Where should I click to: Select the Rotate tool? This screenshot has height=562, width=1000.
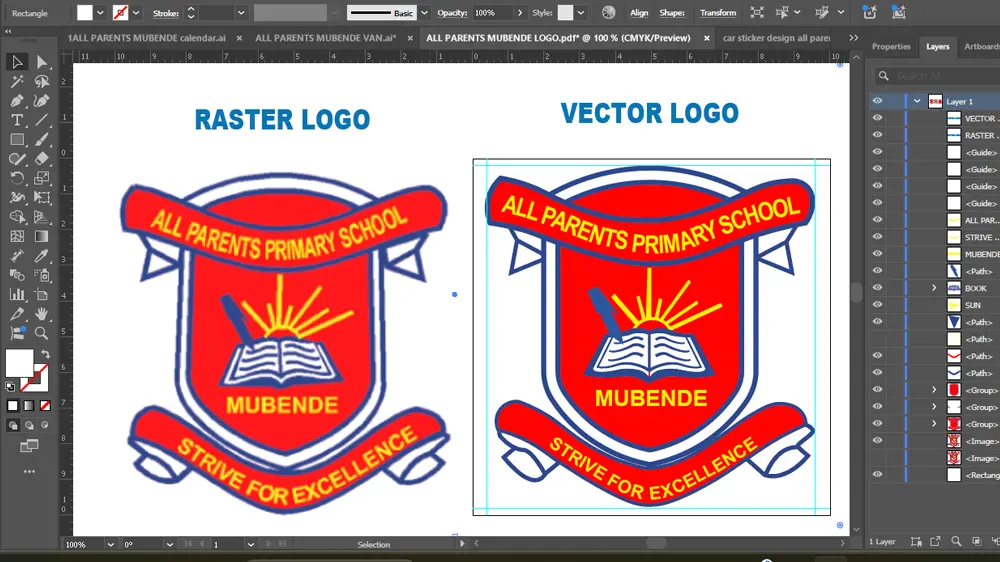click(x=17, y=178)
